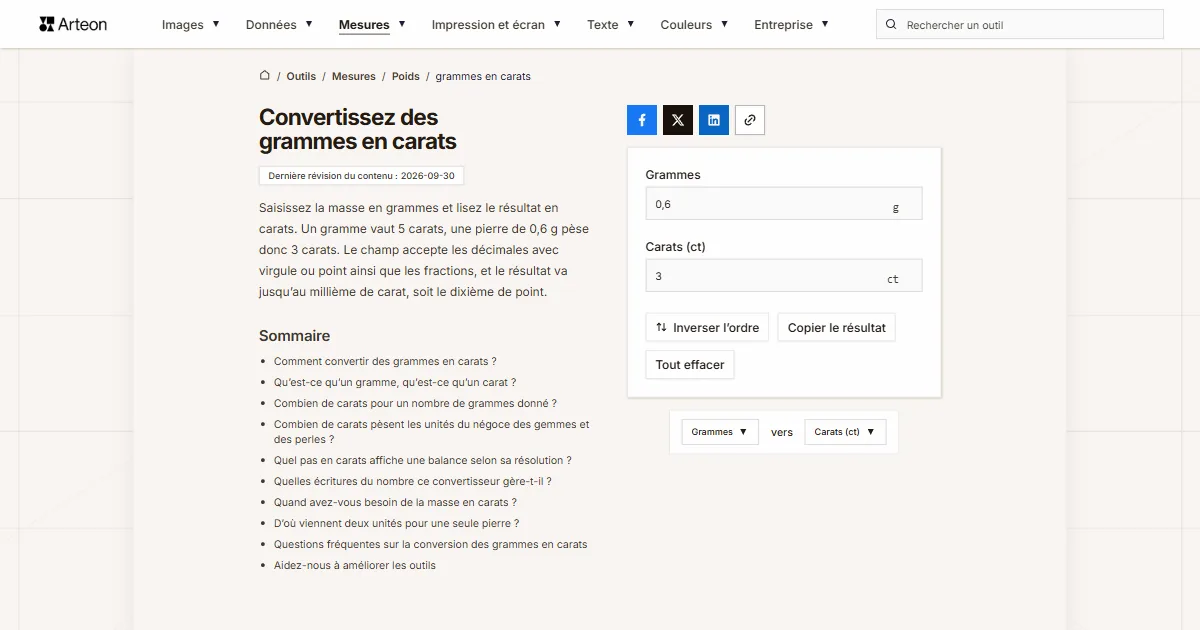
Task: Click 'grammes en carats' breadcrumb text
Action: point(483,76)
